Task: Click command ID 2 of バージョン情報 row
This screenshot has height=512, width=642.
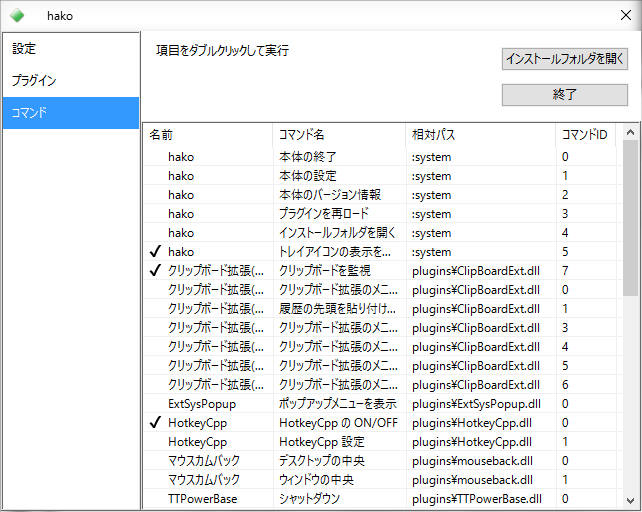Action: (565, 195)
